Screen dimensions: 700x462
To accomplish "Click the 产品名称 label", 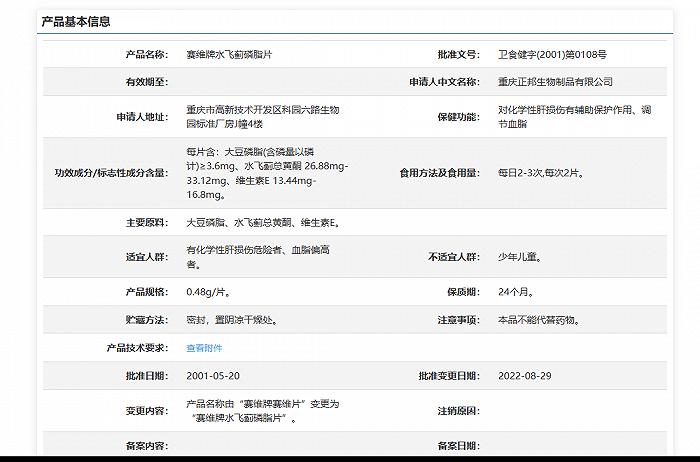I will point(147,54).
